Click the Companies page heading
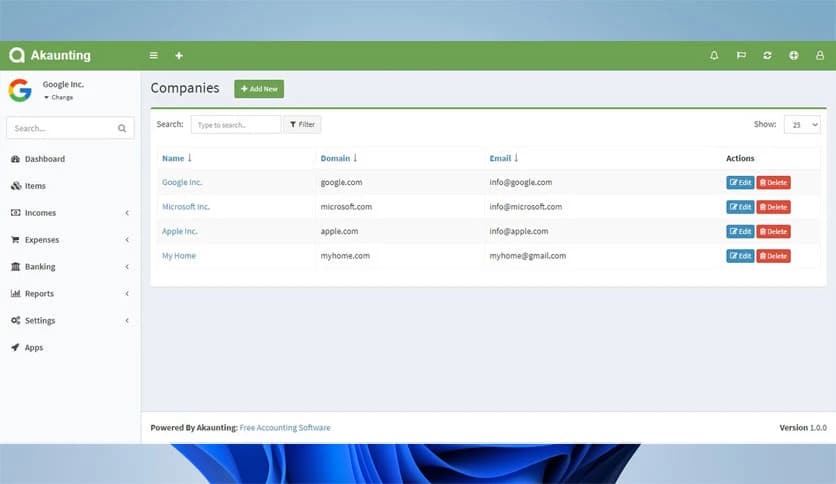 coord(185,88)
